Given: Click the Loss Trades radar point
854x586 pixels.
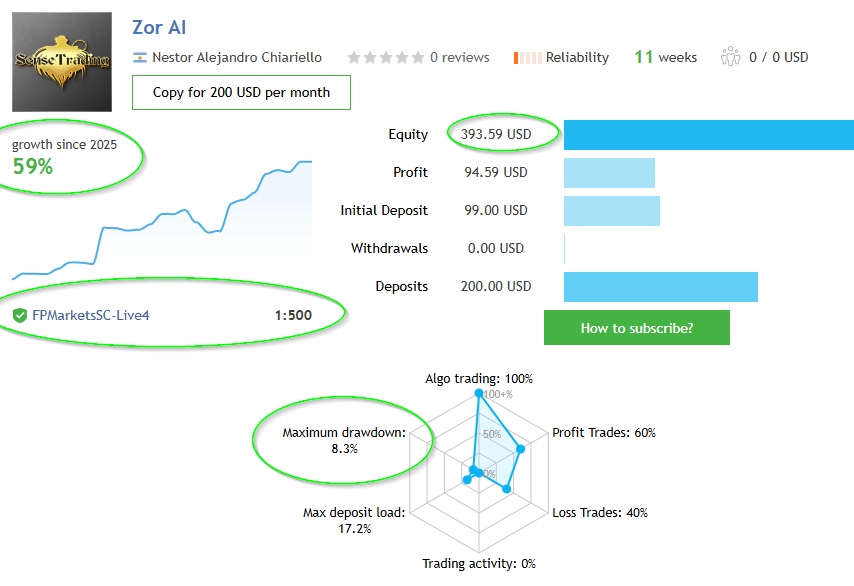Looking at the screenshot, I should (x=507, y=489).
